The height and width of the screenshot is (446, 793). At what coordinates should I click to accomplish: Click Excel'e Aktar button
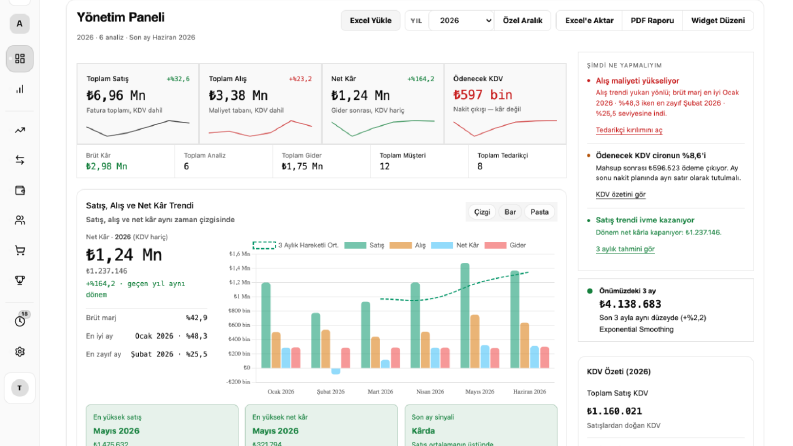[589, 21]
